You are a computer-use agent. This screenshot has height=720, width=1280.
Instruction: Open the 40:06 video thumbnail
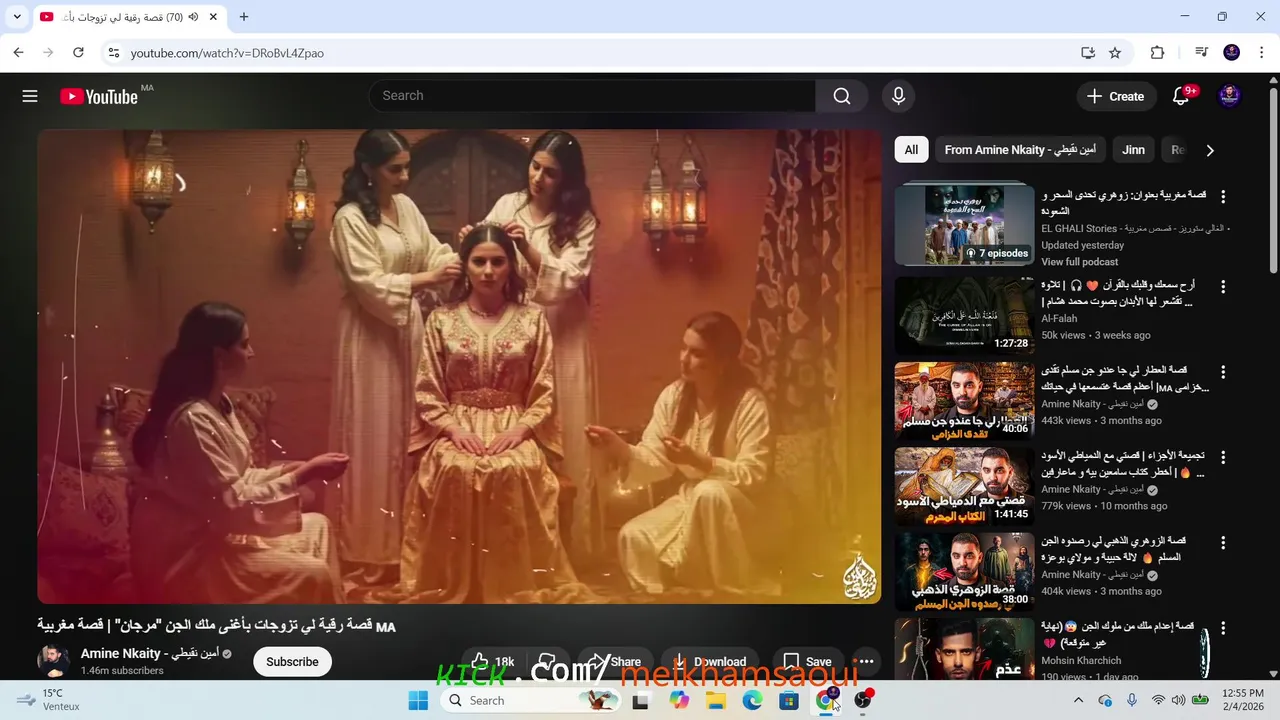pyautogui.click(x=964, y=401)
